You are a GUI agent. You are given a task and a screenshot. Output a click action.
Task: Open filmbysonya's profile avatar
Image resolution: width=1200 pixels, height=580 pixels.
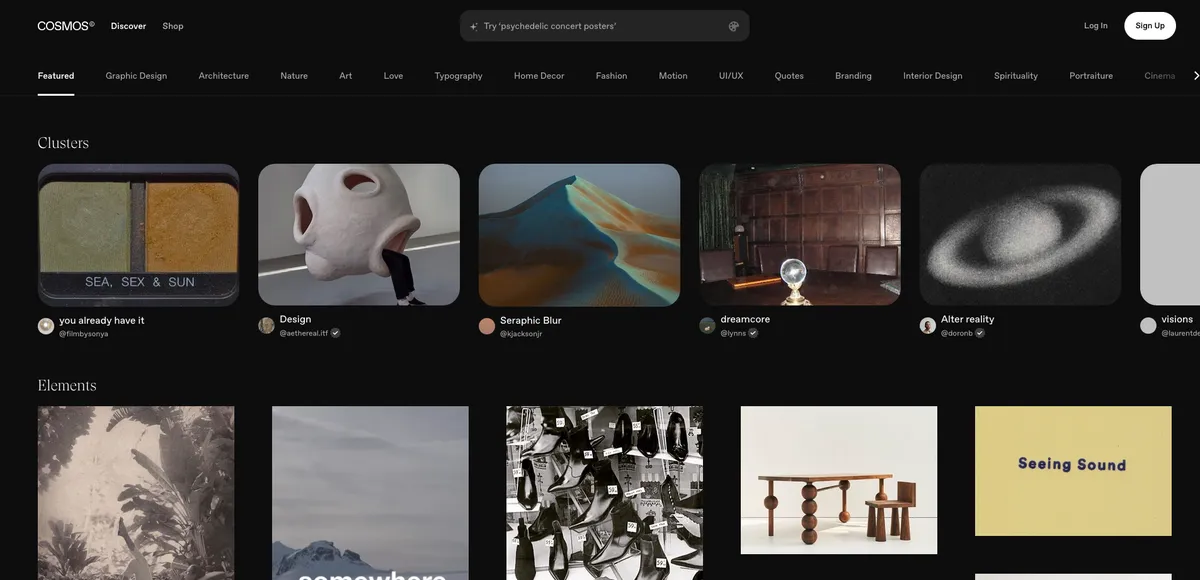click(x=46, y=326)
